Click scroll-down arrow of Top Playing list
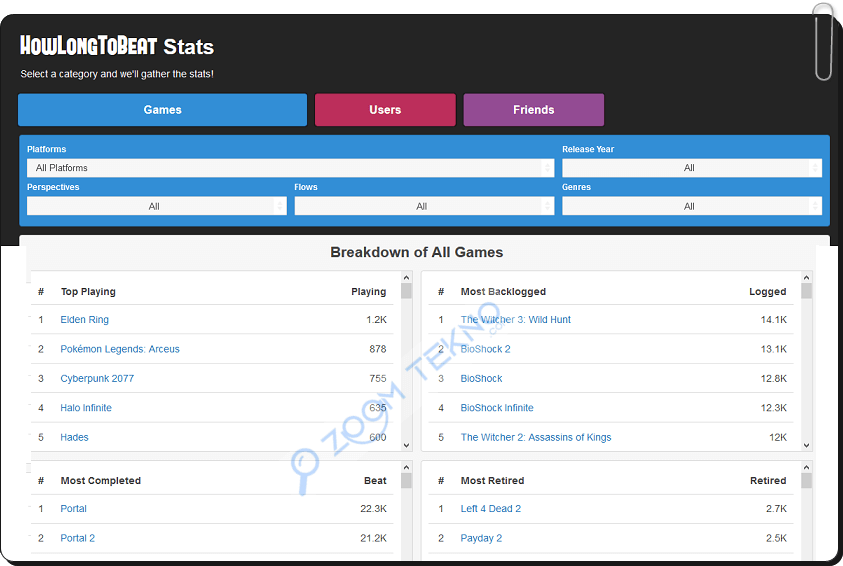843x566 pixels. point(406,445)
